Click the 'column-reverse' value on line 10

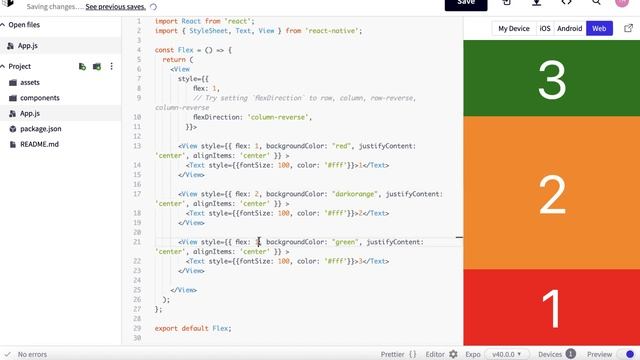coord(278,117)
